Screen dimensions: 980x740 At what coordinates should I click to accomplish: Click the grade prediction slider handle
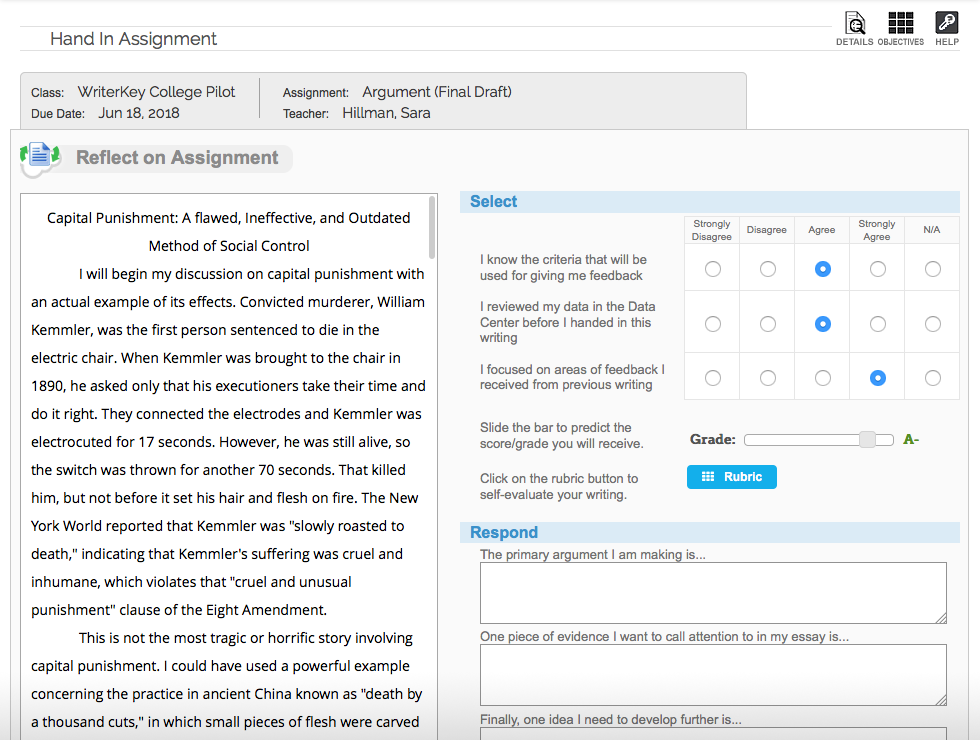pos(867,440)
